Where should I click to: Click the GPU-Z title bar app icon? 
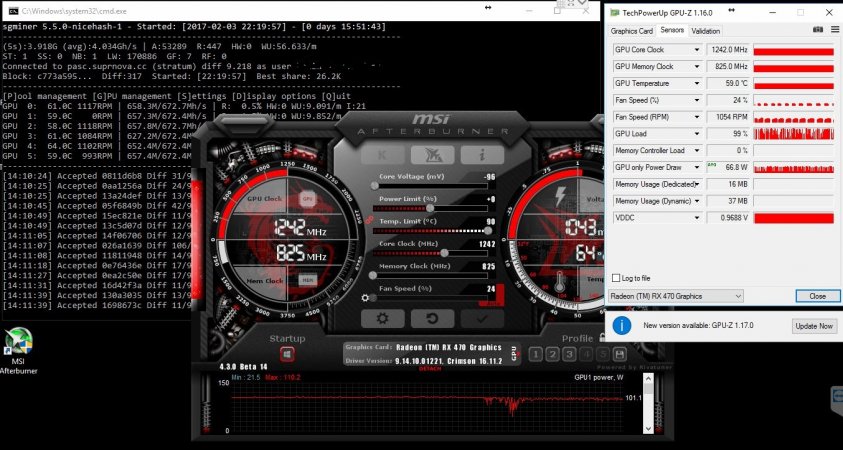click(614, 12)
